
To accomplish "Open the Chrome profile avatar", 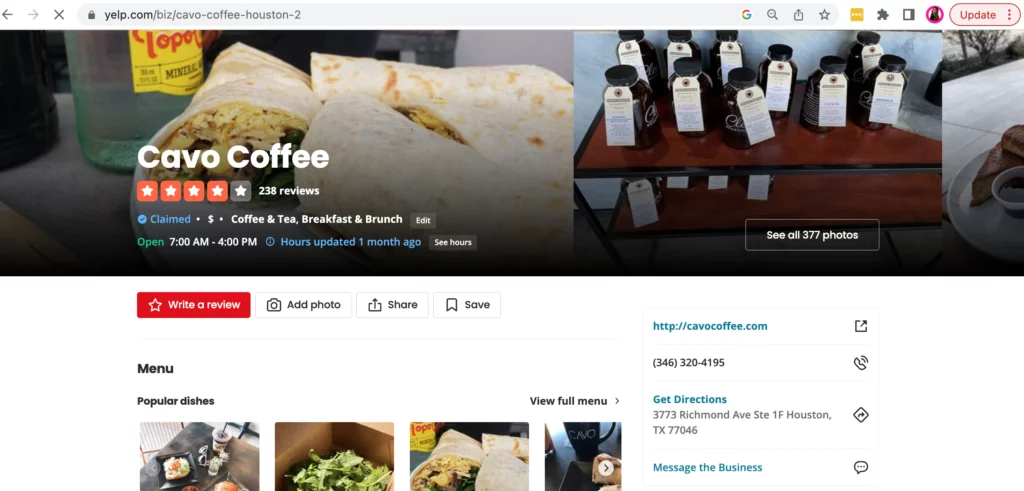I will point(935,14).
